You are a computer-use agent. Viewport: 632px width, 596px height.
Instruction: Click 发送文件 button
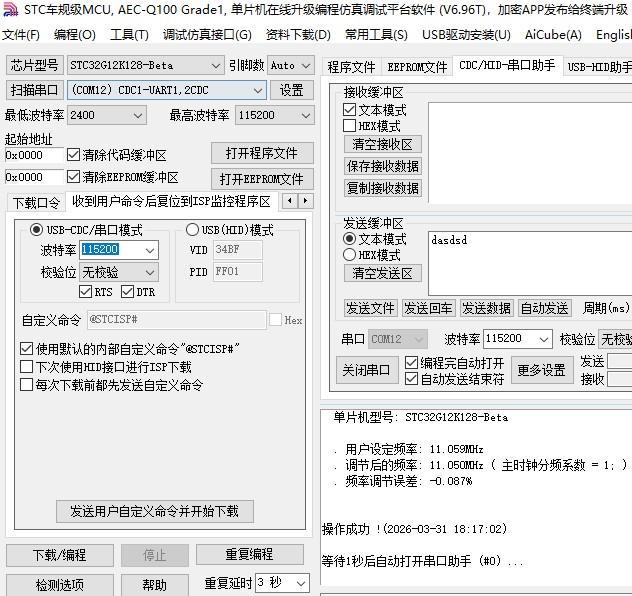coord(370,308)
